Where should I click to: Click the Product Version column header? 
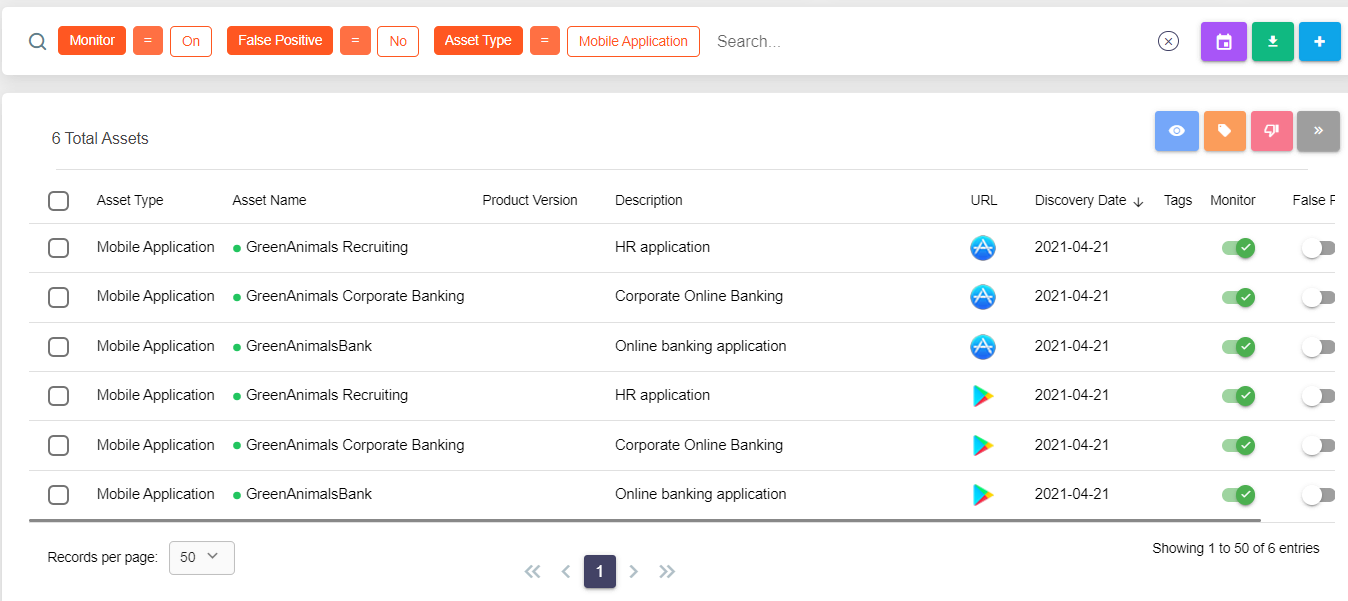[530, 200]
